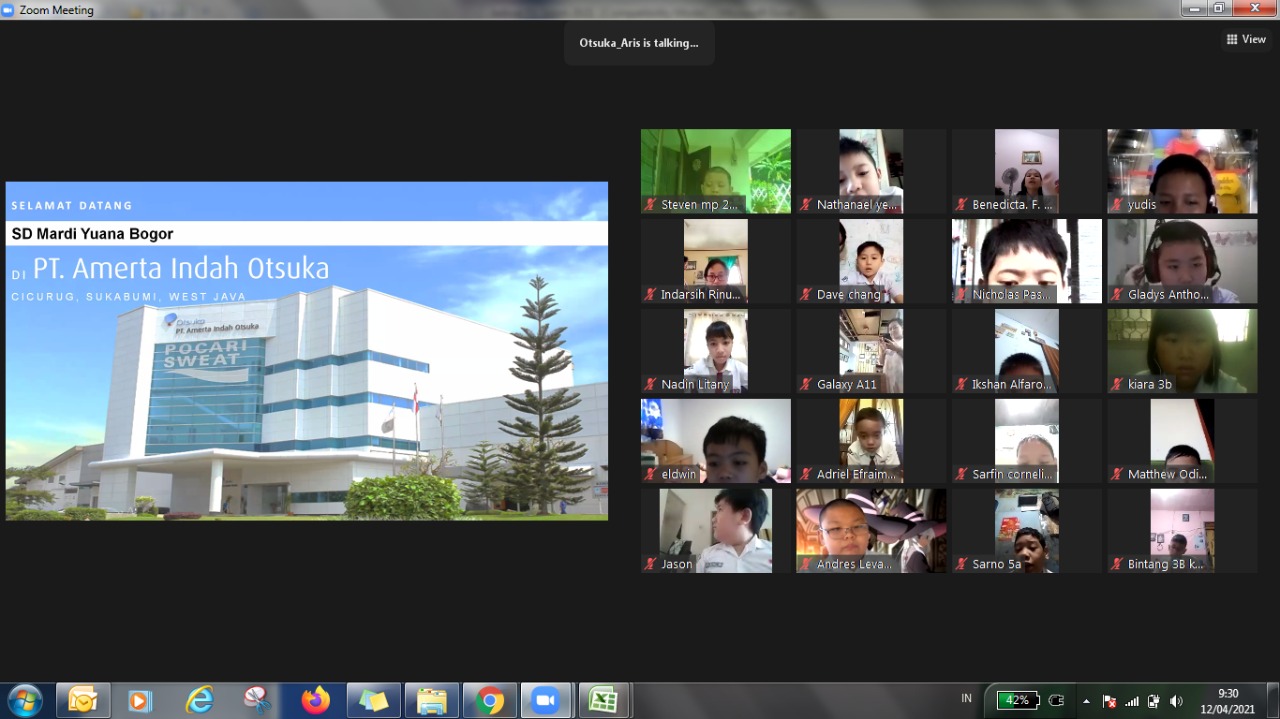Click the muted mic icon next to Jason
The image size is (1280, 719).
pos(650,565)
